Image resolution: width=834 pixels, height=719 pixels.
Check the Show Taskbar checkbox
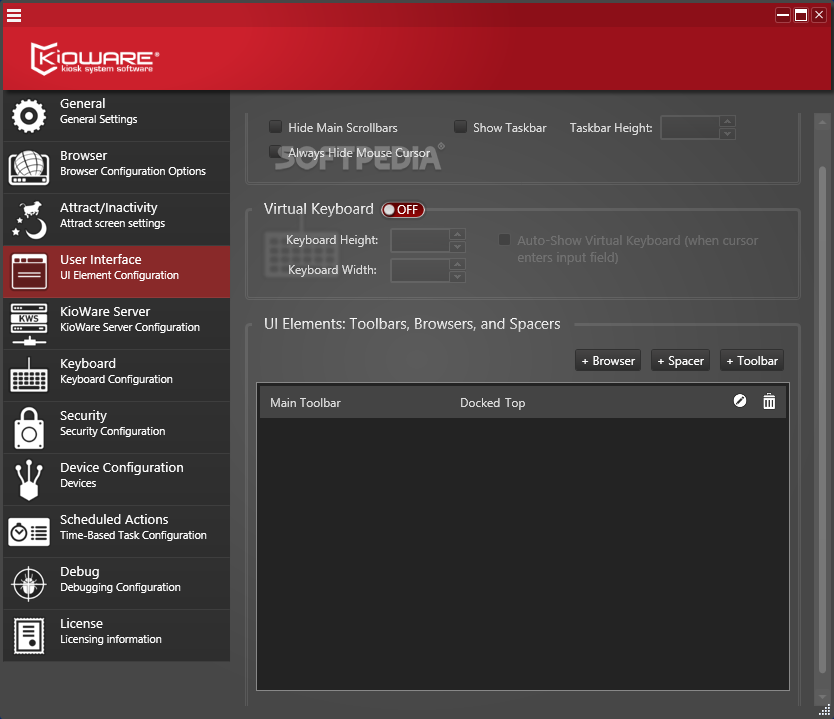[x=460, y=127]
